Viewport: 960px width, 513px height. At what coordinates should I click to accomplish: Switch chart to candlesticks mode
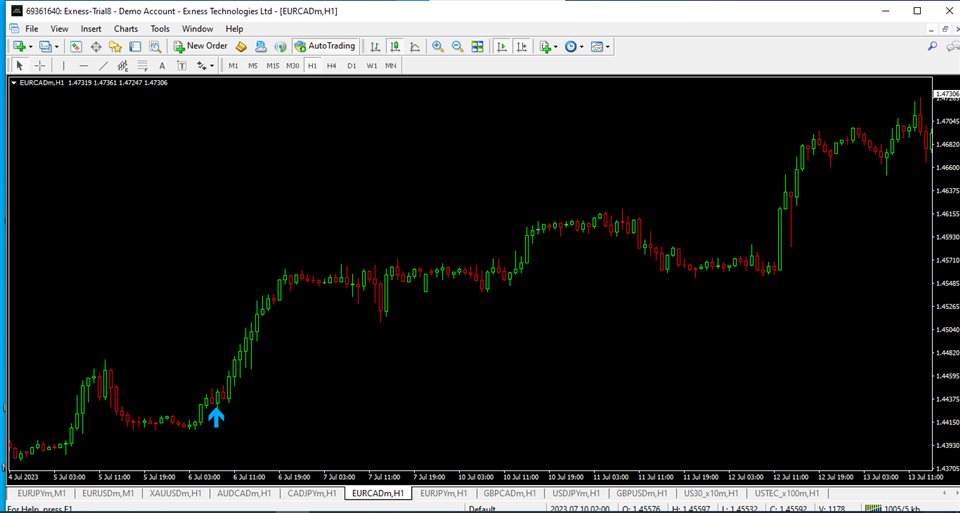coord(396,47)
